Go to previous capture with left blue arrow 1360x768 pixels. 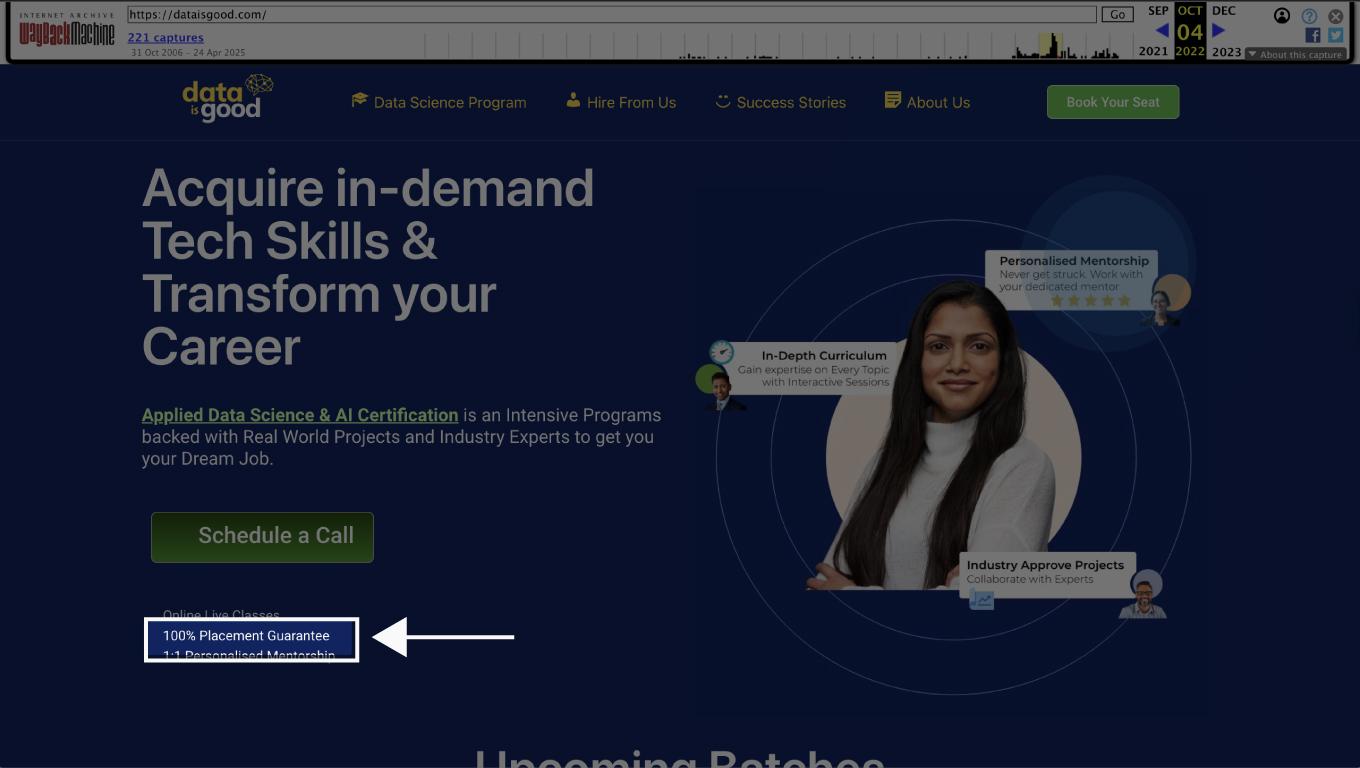1161,31
